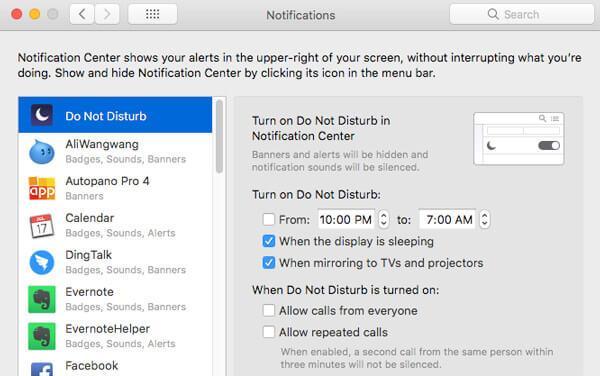Click the Search field

pyautogui.click(x=522, y=15)
